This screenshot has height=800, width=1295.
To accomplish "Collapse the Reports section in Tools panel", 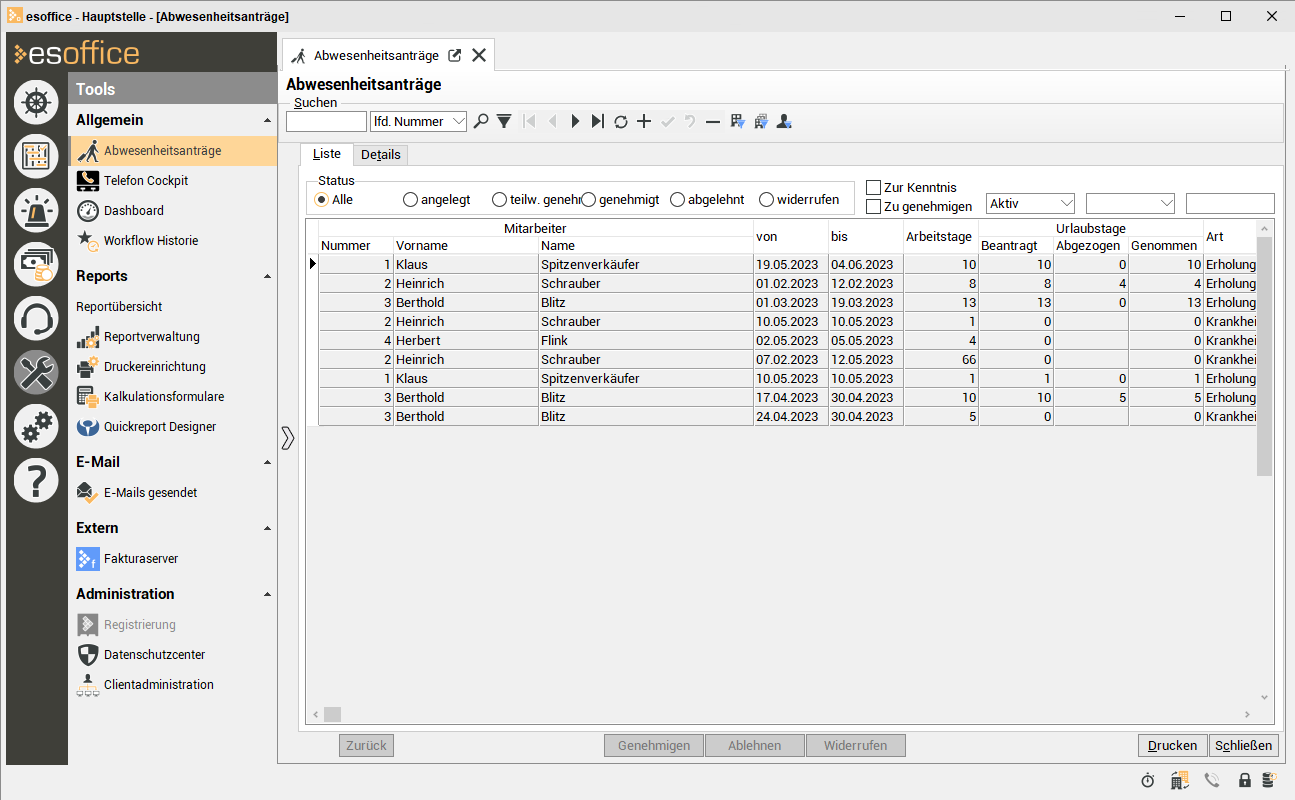I will point(267,276).
